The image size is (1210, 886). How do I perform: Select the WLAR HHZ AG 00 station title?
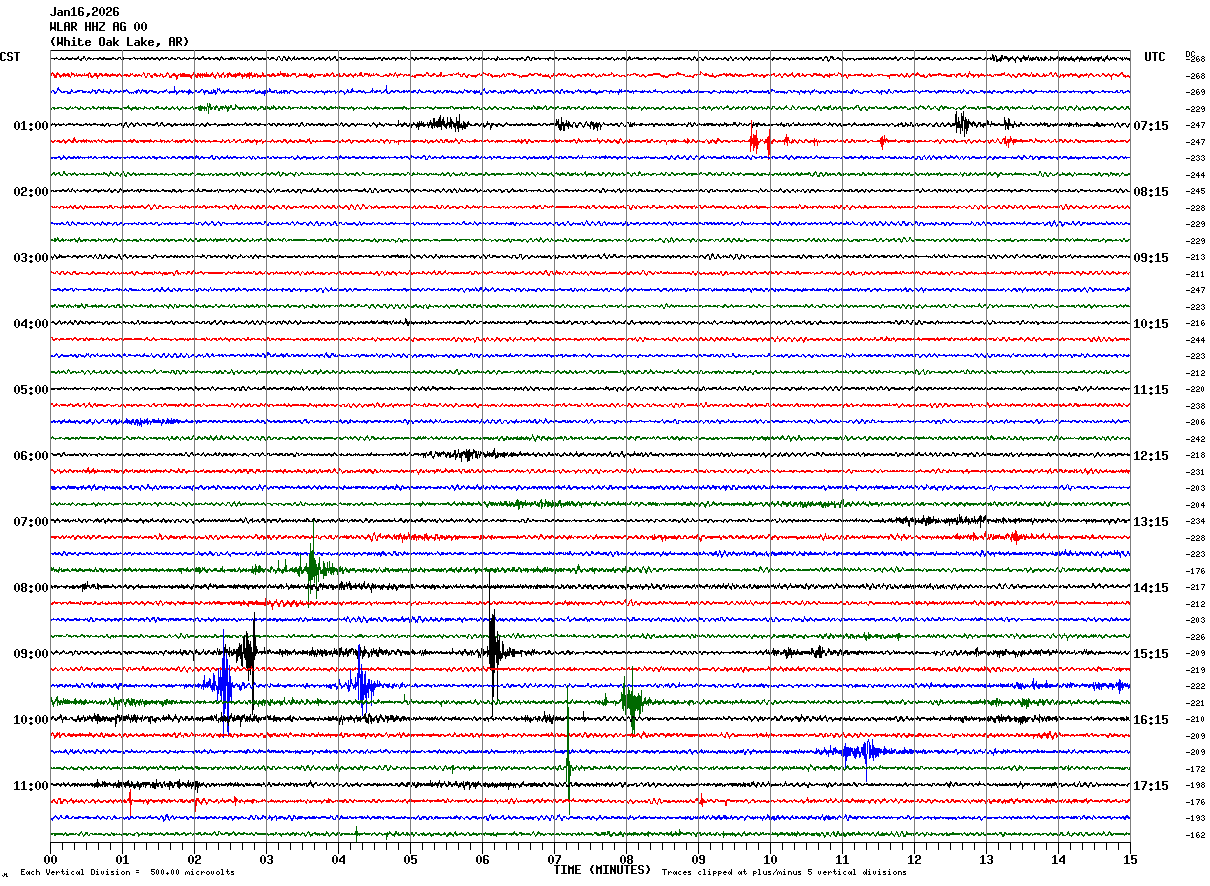tap(98, 26)
